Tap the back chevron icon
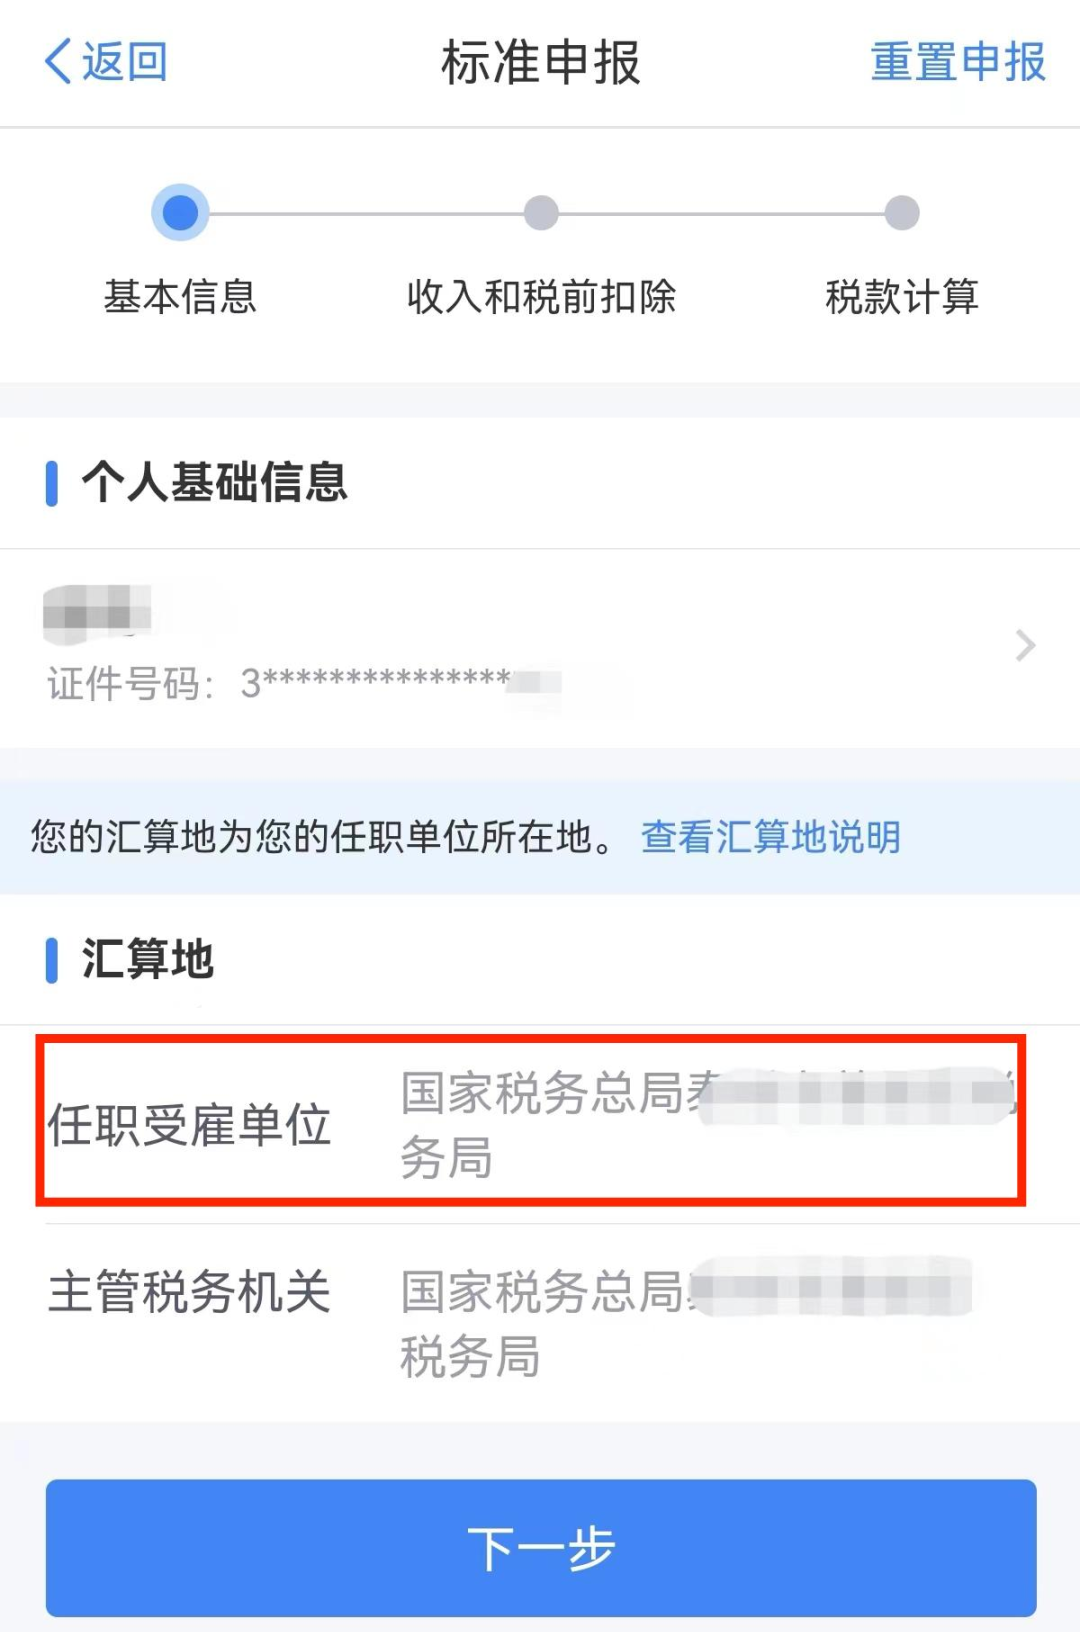The width and height of the screenshot is (1080, 1632). 58,62
